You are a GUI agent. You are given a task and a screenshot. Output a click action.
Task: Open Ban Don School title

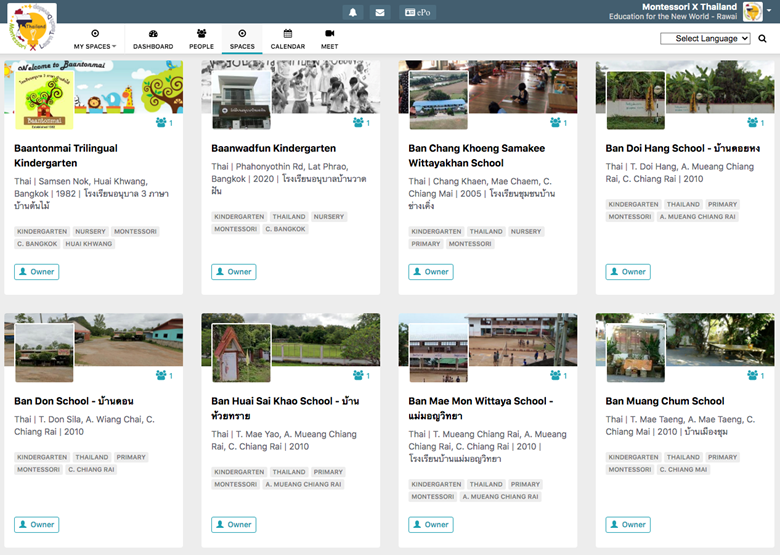pos(74,401)
